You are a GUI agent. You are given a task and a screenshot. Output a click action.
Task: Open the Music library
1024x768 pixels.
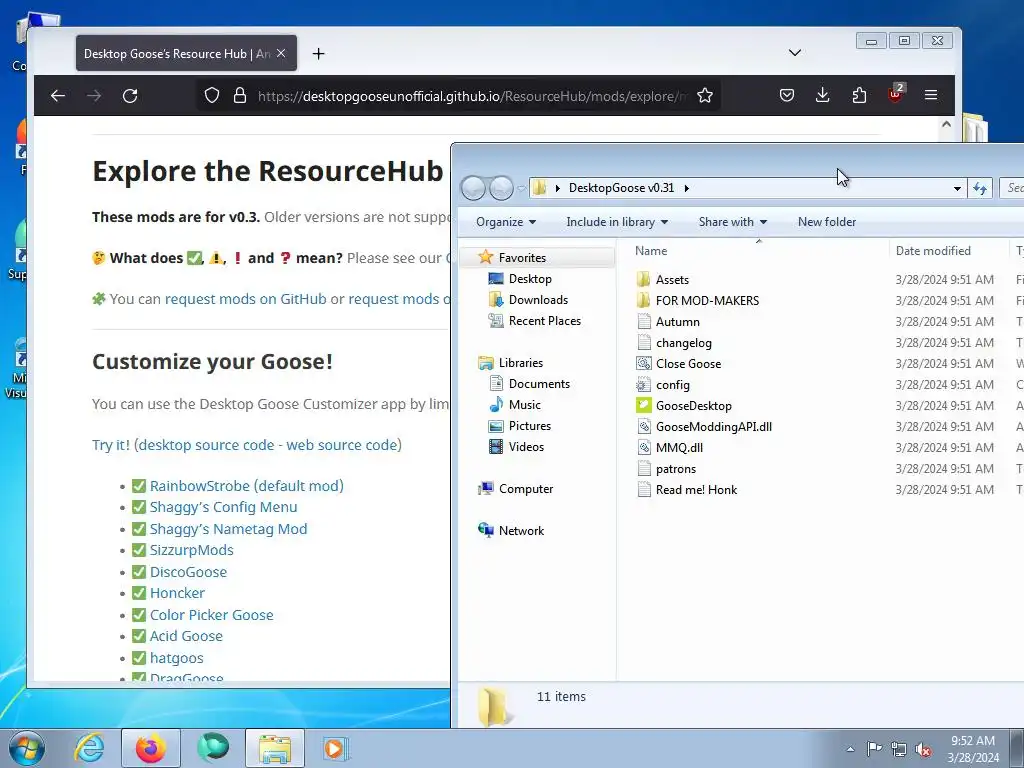pos(524,405)
